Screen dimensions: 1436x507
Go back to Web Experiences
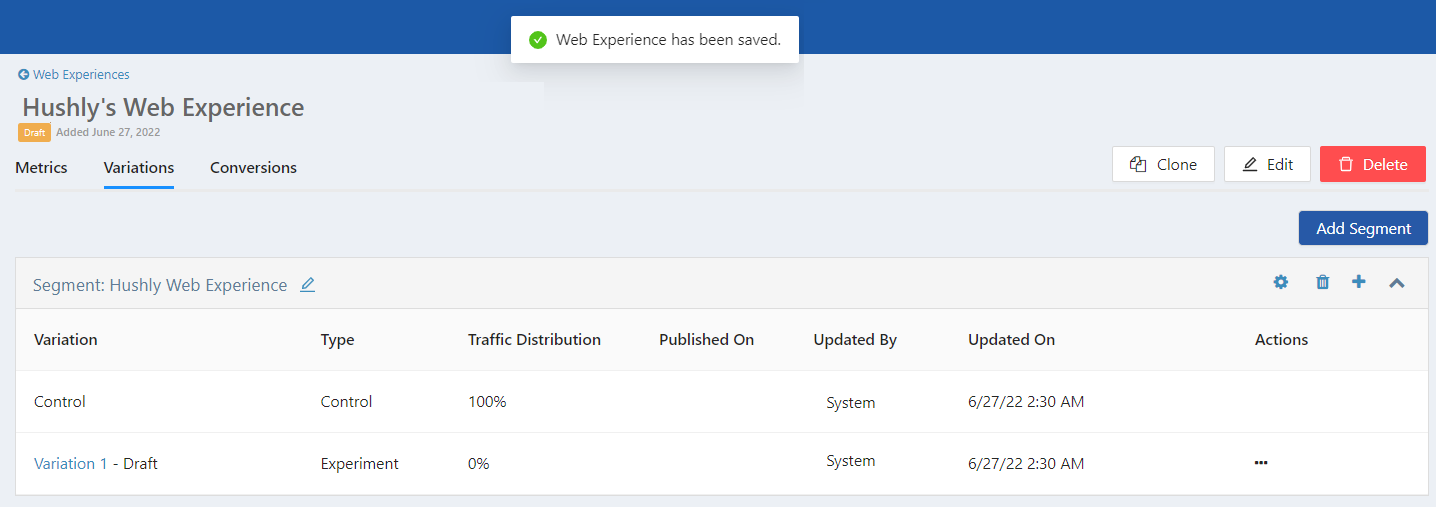click(74, 74)
